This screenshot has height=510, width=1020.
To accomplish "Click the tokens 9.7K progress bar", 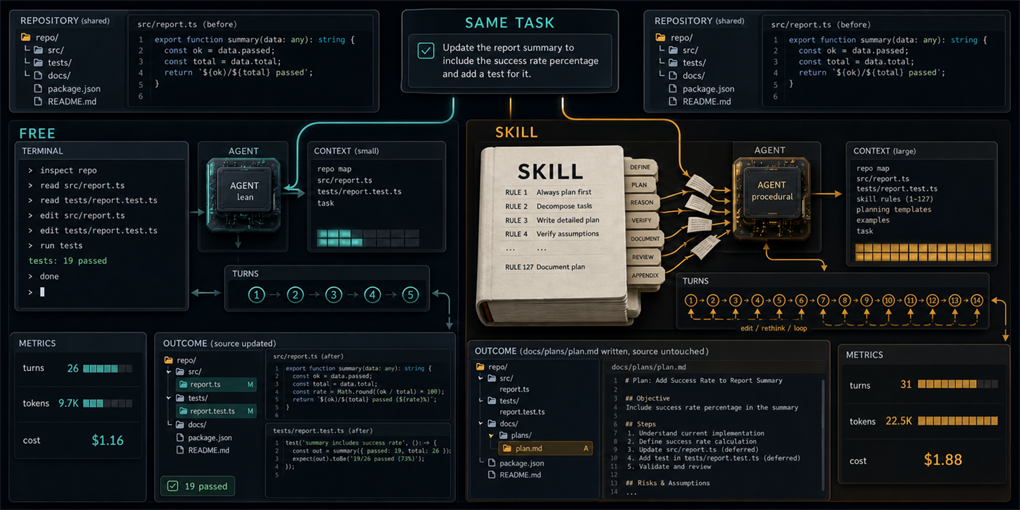I will click(x=107, y=403).
